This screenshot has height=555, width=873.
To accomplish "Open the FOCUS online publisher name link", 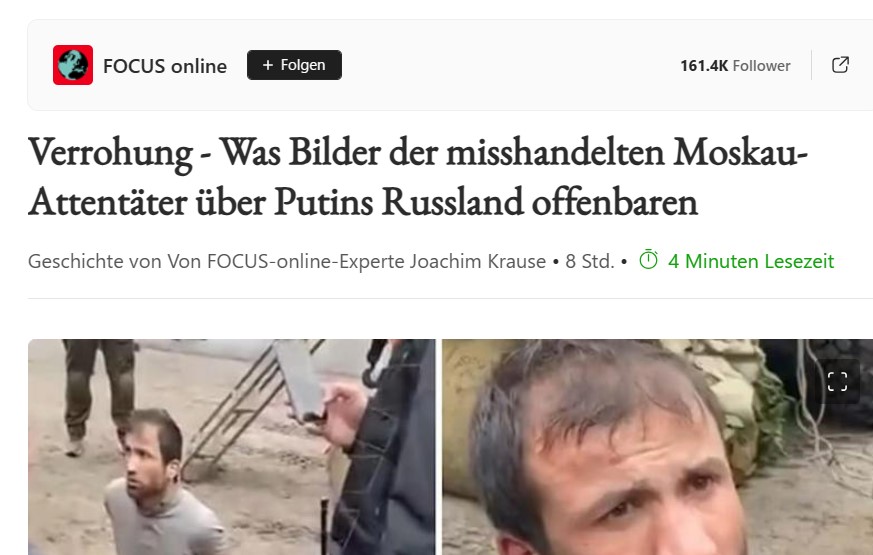I will point(165,66).
